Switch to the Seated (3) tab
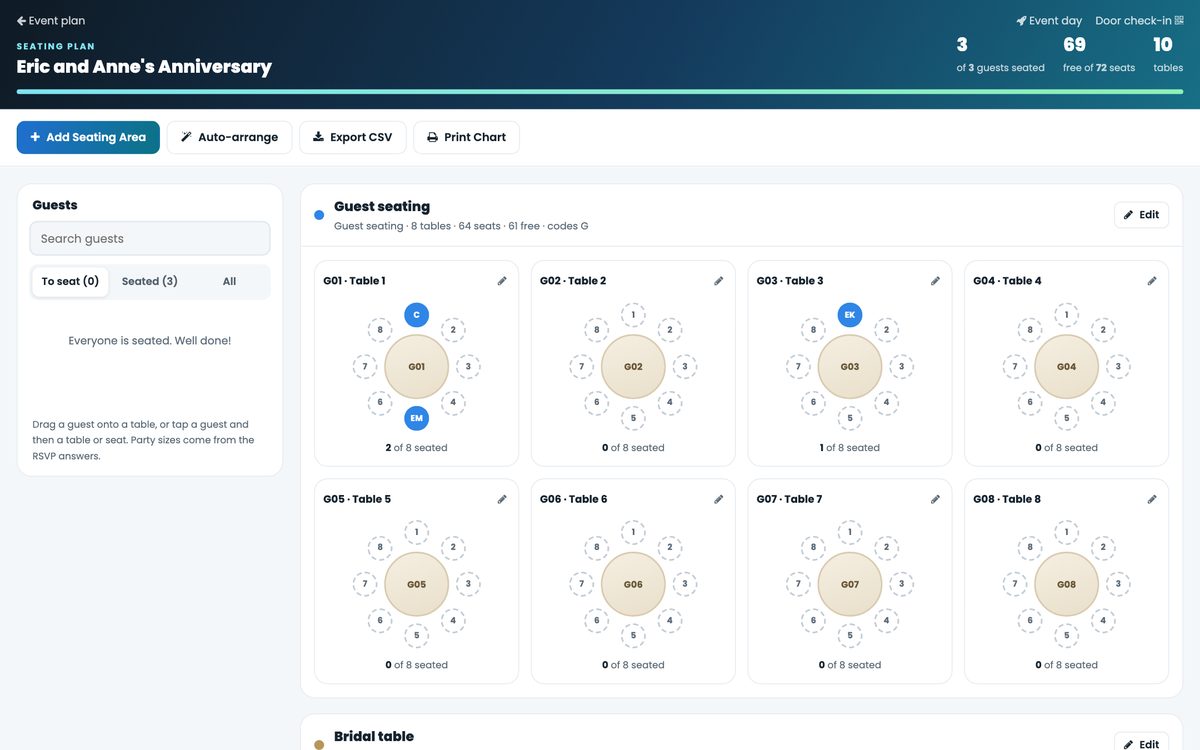This screenshot has height=750, width=1200. (x=150, y=281)
